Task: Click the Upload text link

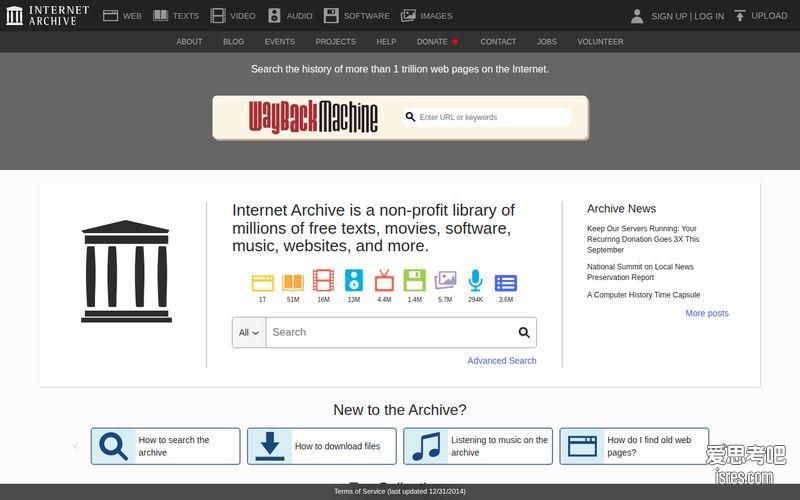Action: click(769, 16)
